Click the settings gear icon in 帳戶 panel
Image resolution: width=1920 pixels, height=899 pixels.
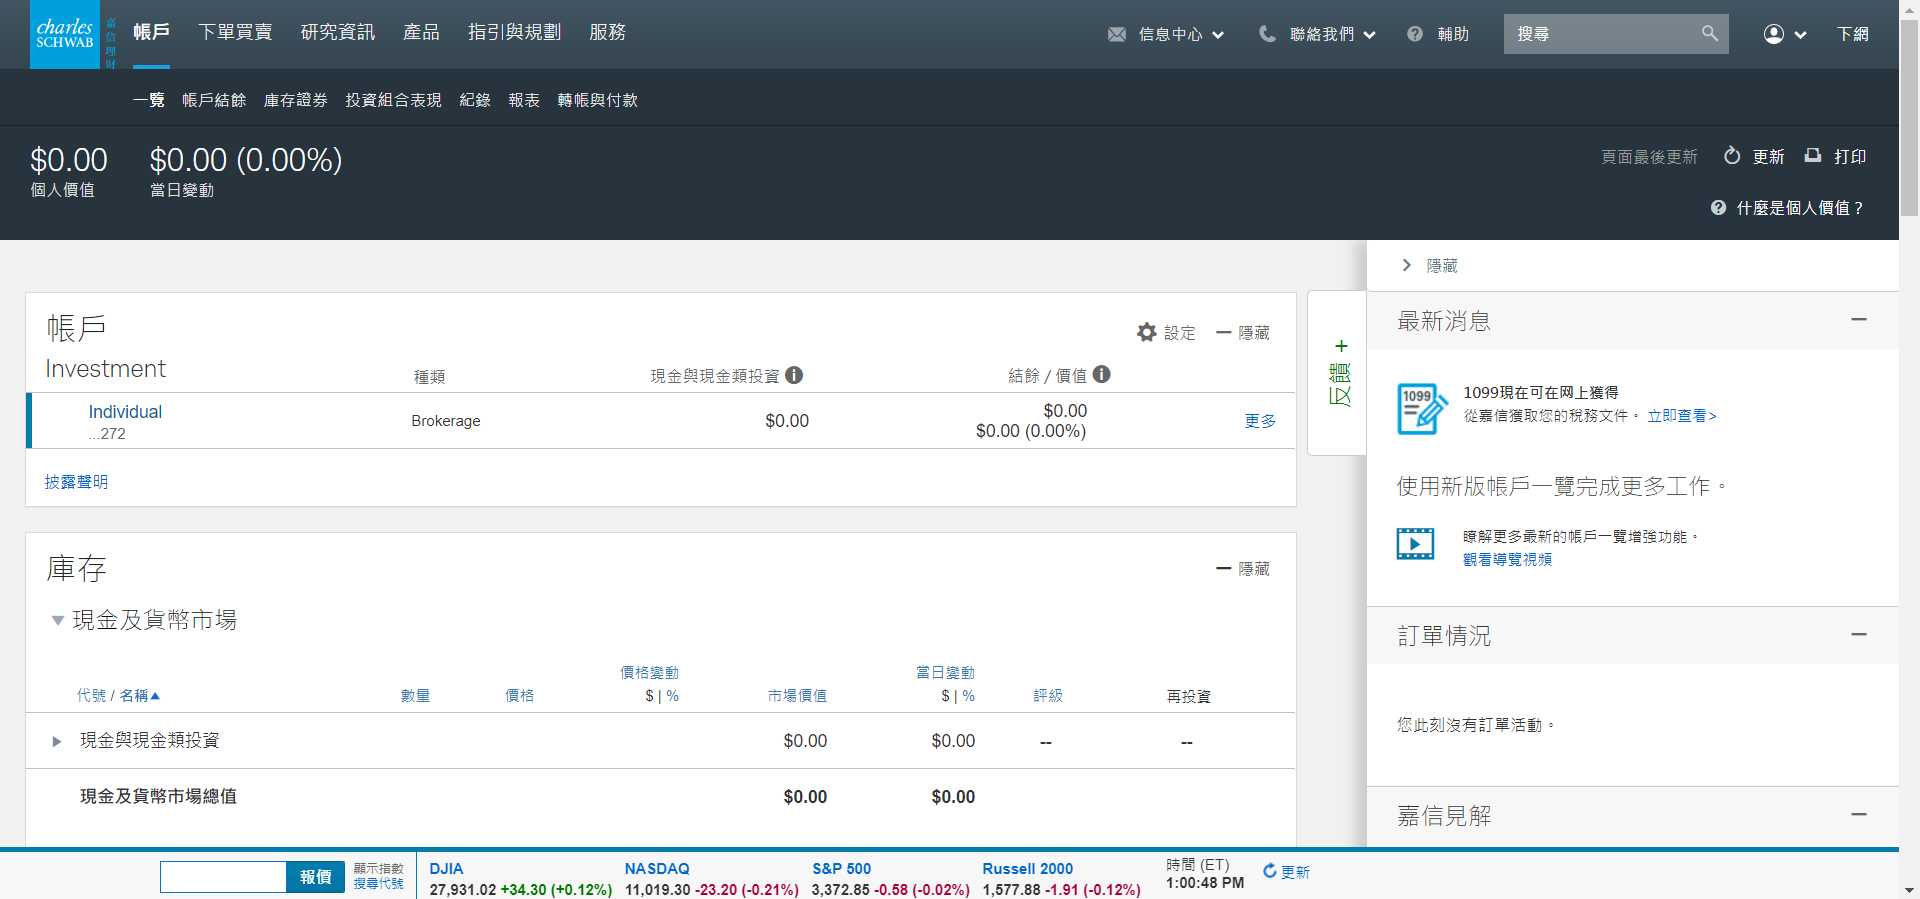[1147, 332]
